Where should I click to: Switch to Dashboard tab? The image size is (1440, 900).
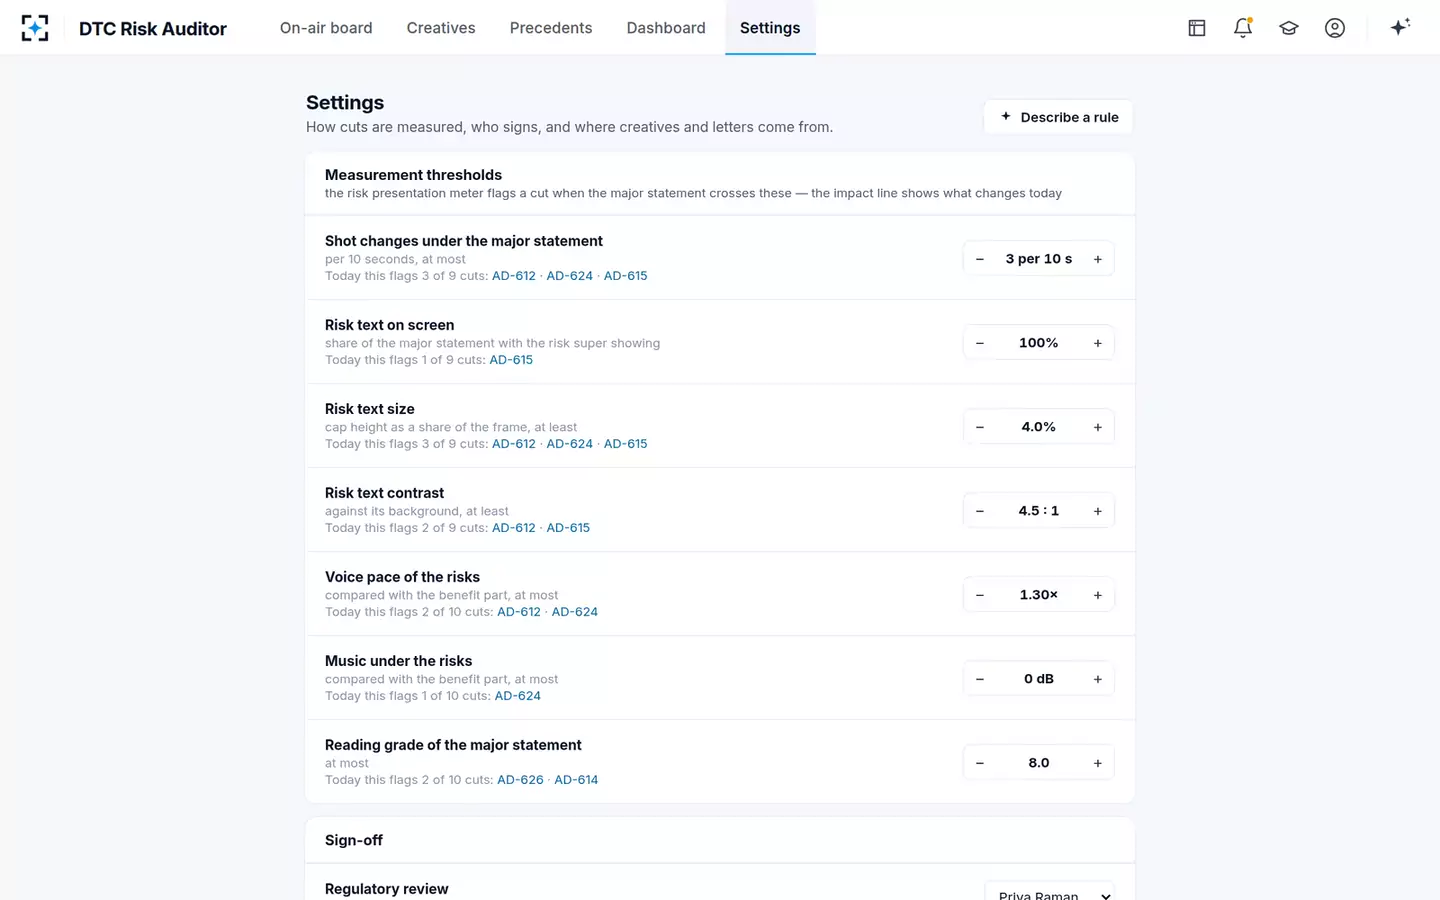pyautogui.click(x=666, y=28)
